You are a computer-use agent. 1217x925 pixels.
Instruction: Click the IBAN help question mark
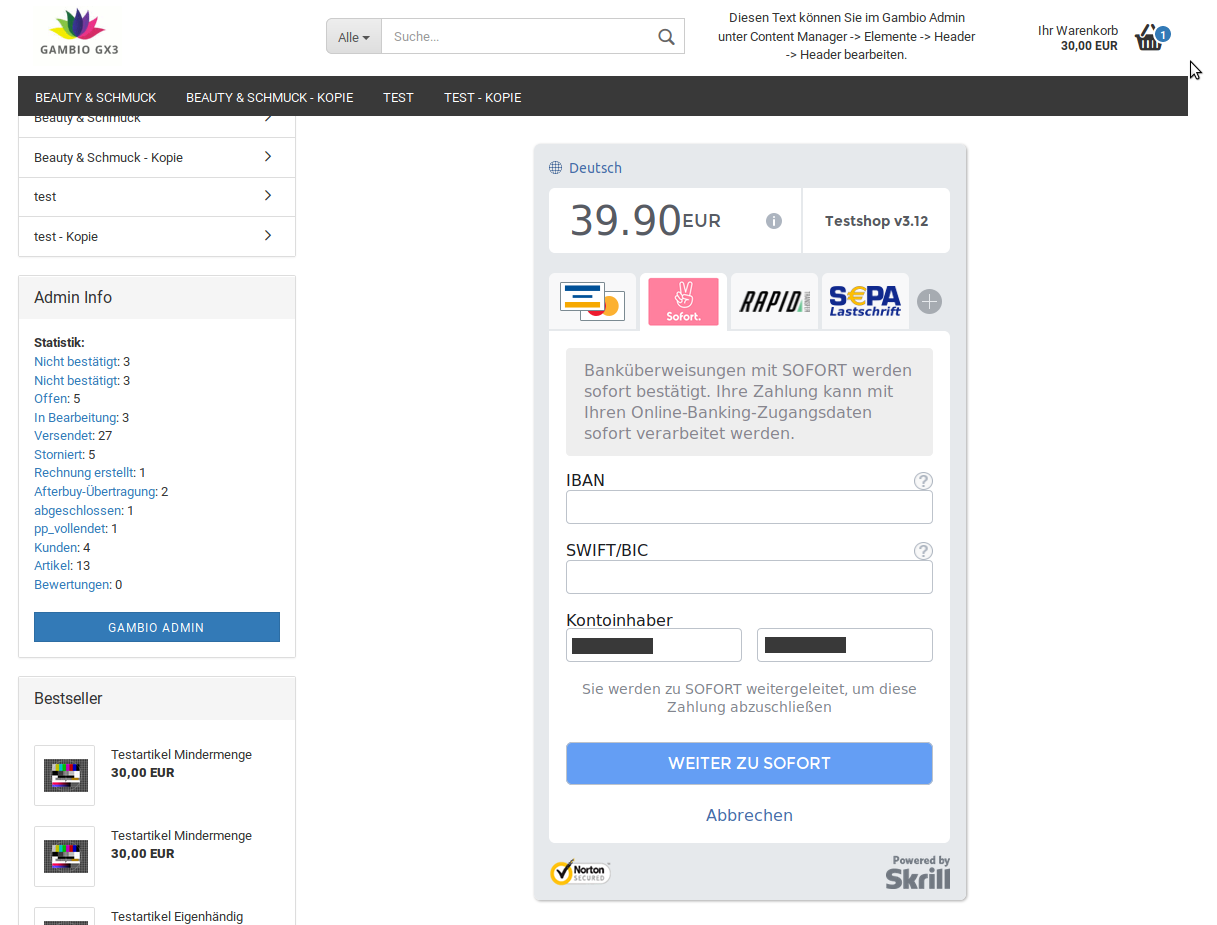[923, 481]
